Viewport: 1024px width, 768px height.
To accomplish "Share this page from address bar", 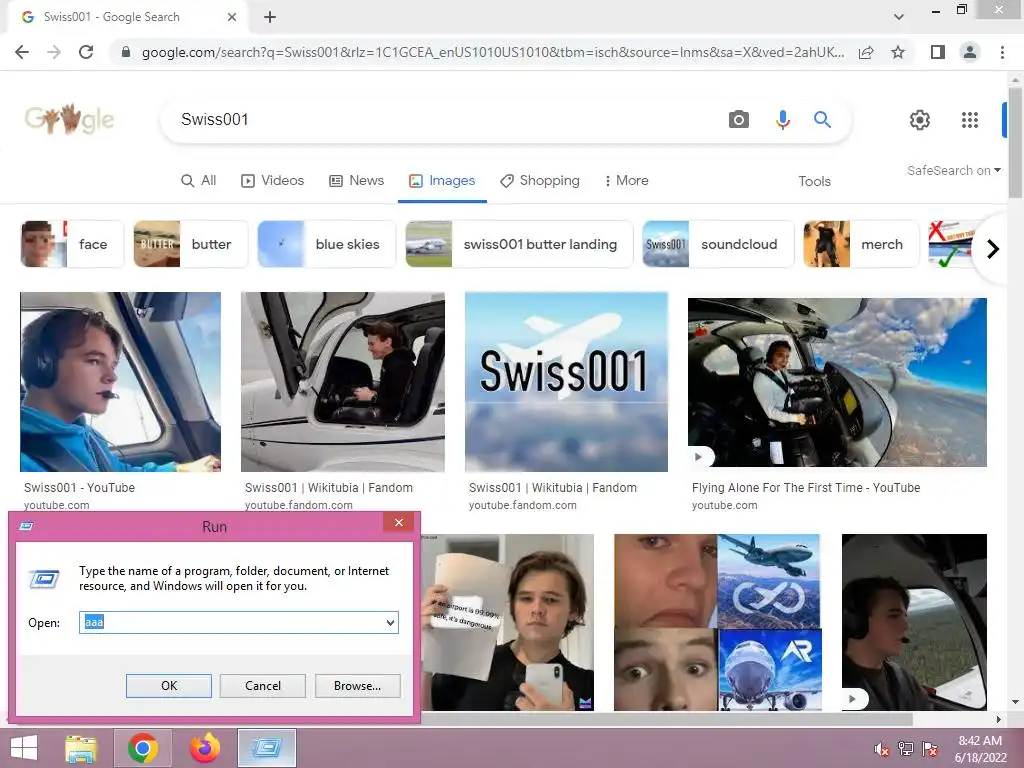I will [x=866, y=52].
